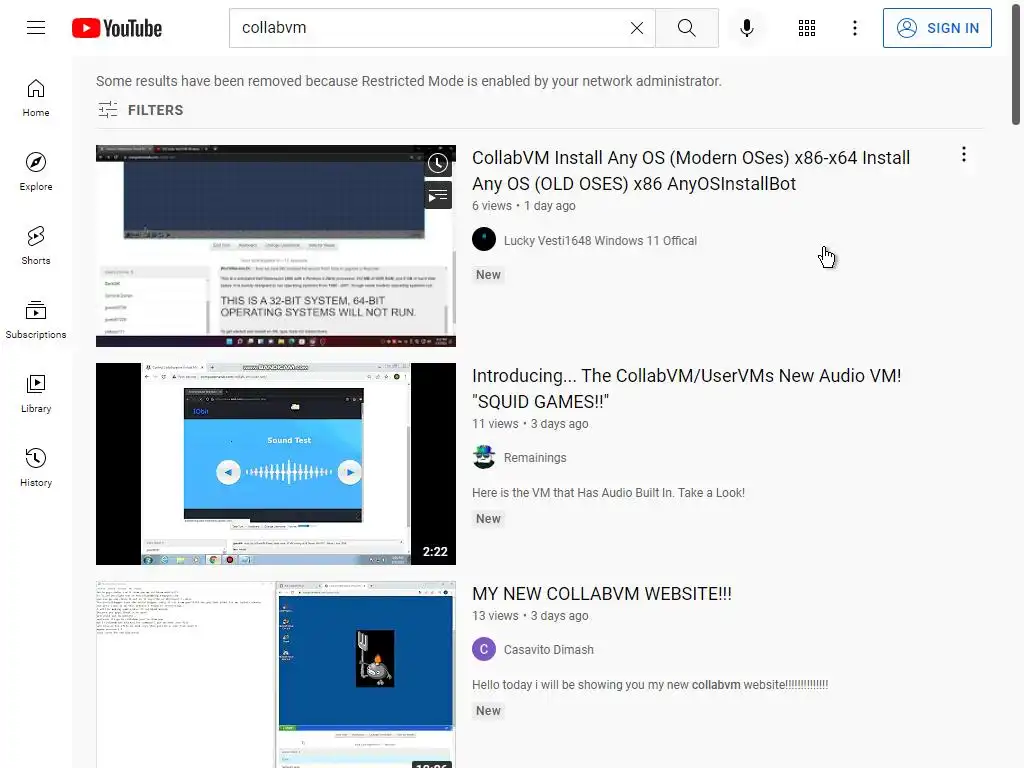Open the hamburger guide menu
Screen dimensions: 1024x768
point(36,27)
